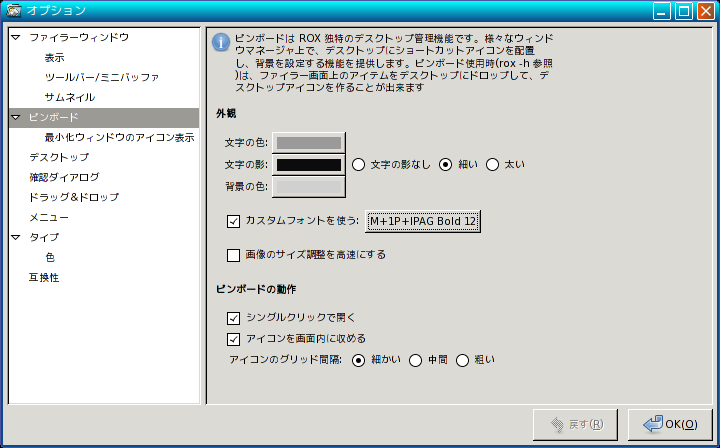Click the blue info icon beside description
The height and width of the screenshot is (448, 720).
click(x=221, y=42)
